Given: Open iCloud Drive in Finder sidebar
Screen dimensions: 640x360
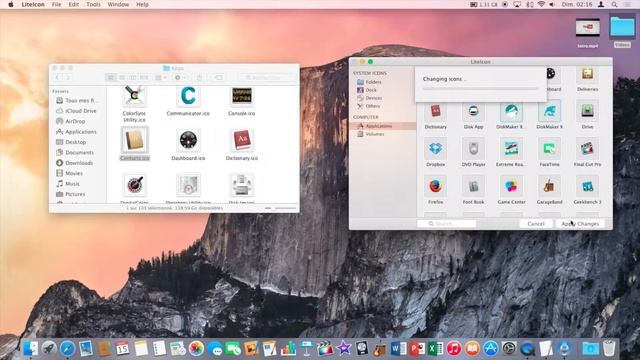Looking at the screenshot, I should (76, 111).
